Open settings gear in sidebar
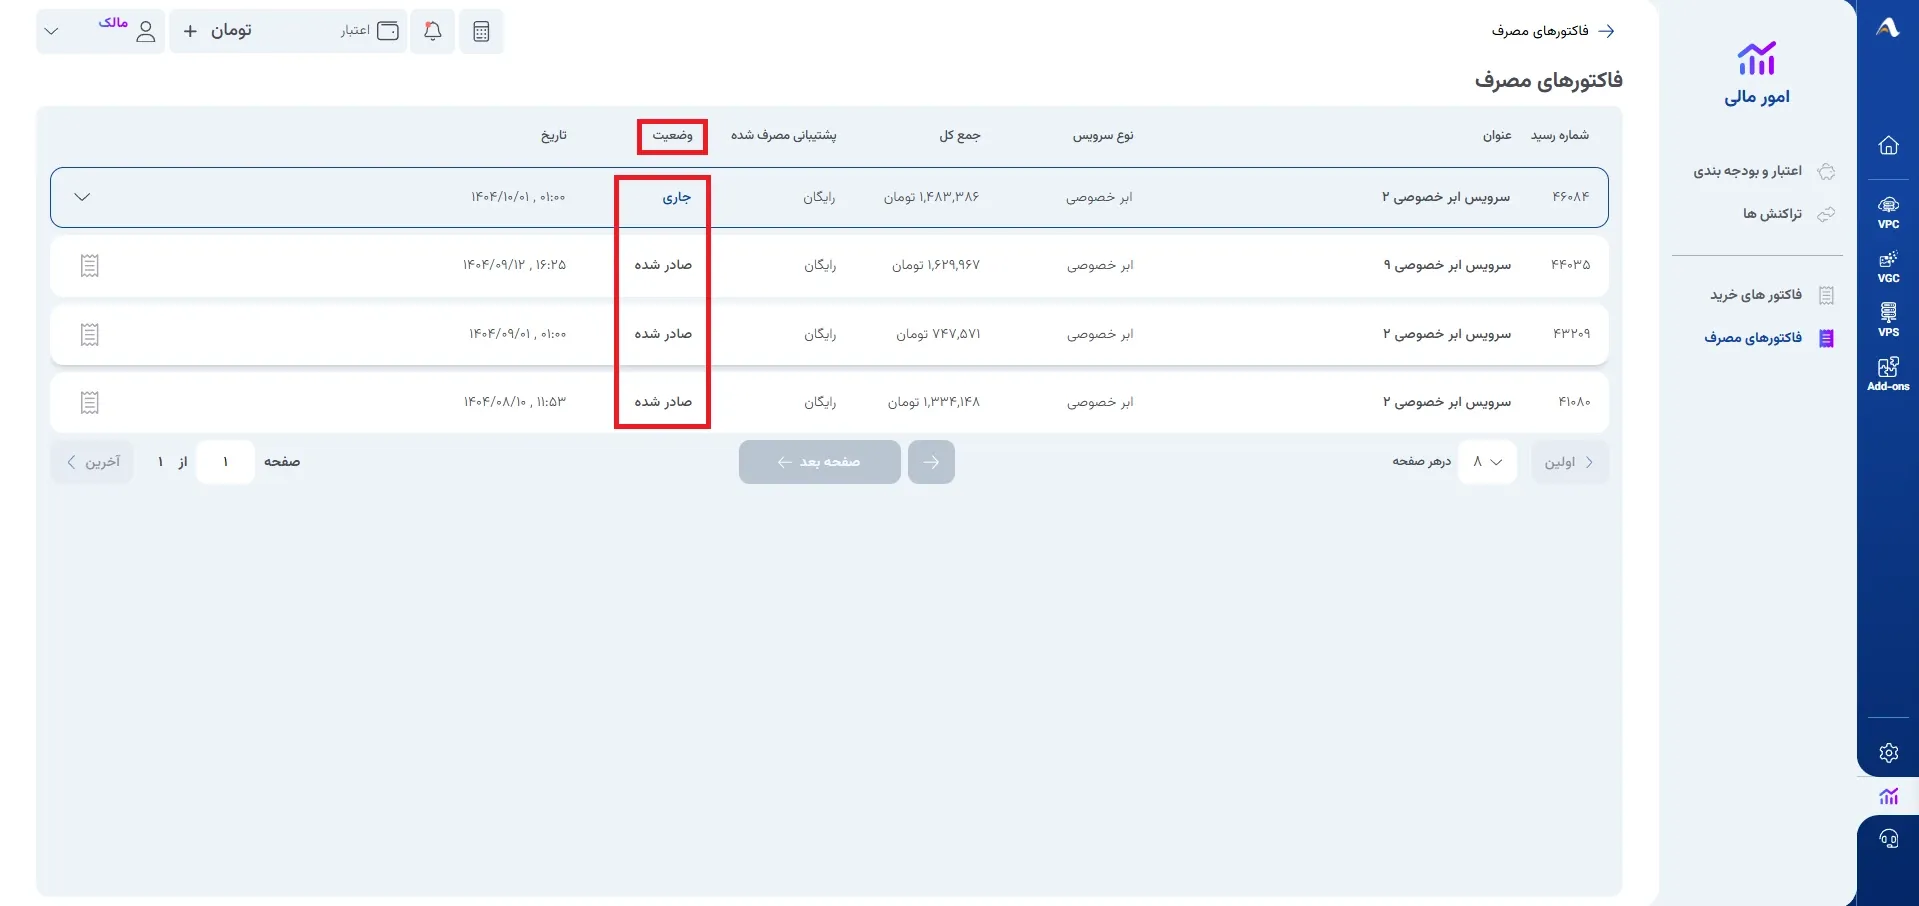Image resolution: width=1919 pixels, height=906 pixels. (x=1888, y=753)
